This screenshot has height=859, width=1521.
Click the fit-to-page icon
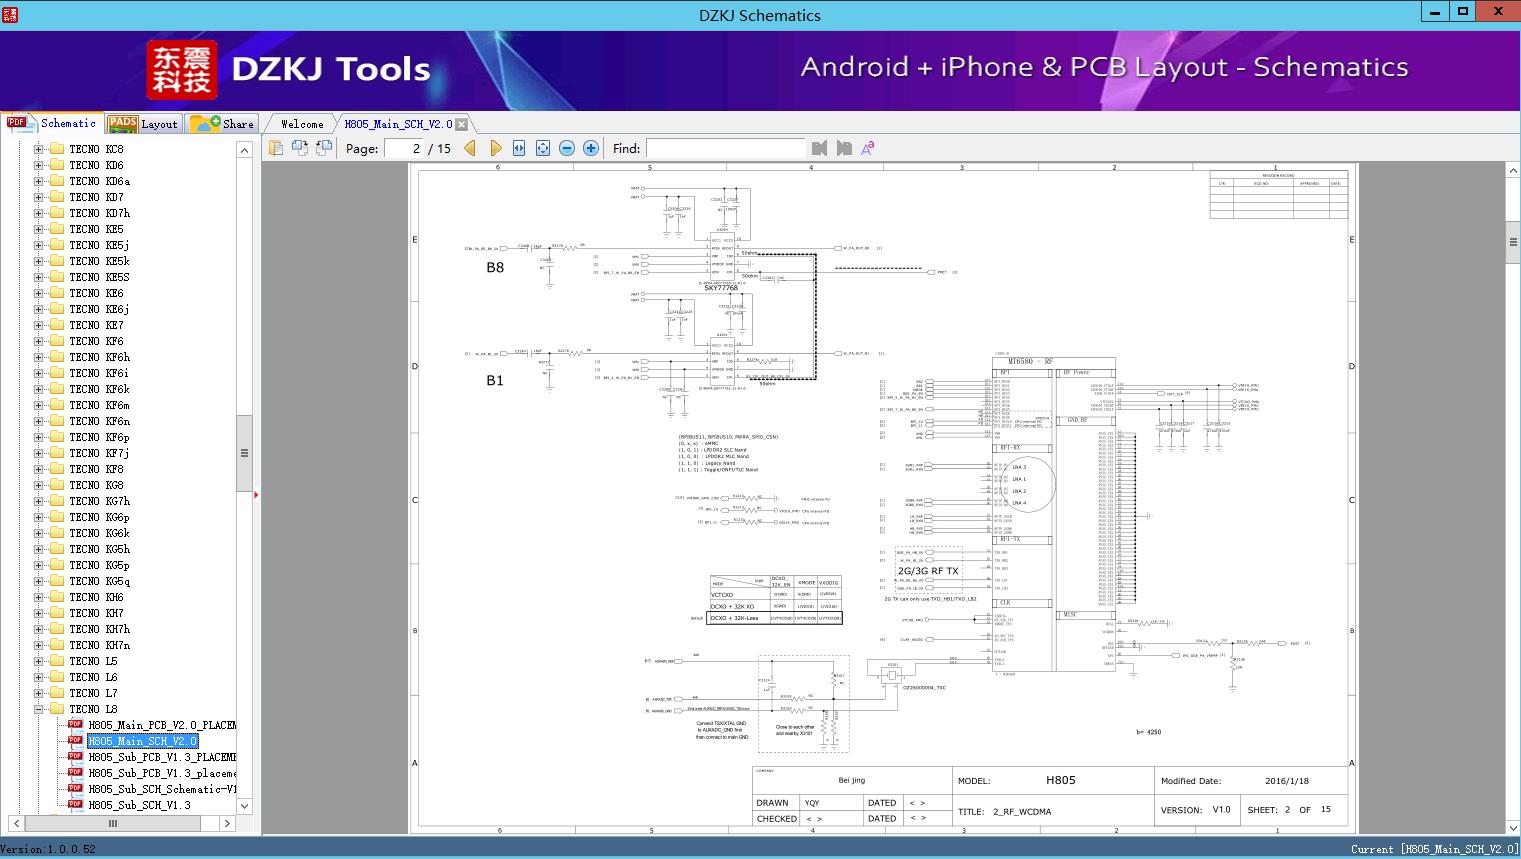(x=543, y=148)
